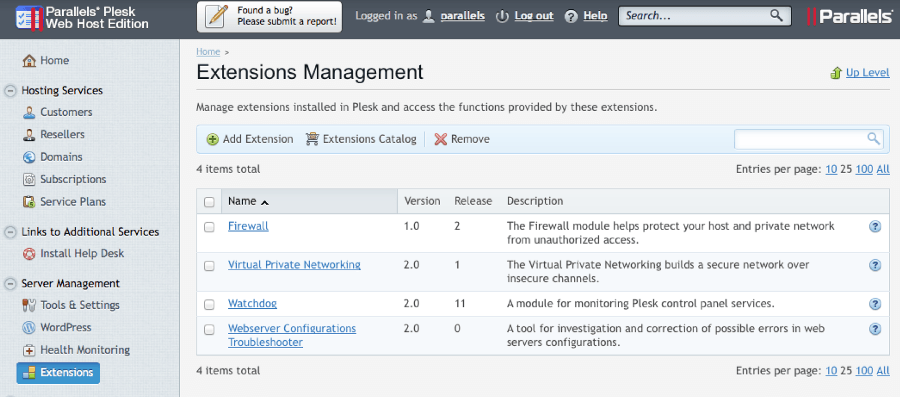This screenshot has height=397, width=900.
Task: Show All entries using top pager
Action: click(883, 169)
